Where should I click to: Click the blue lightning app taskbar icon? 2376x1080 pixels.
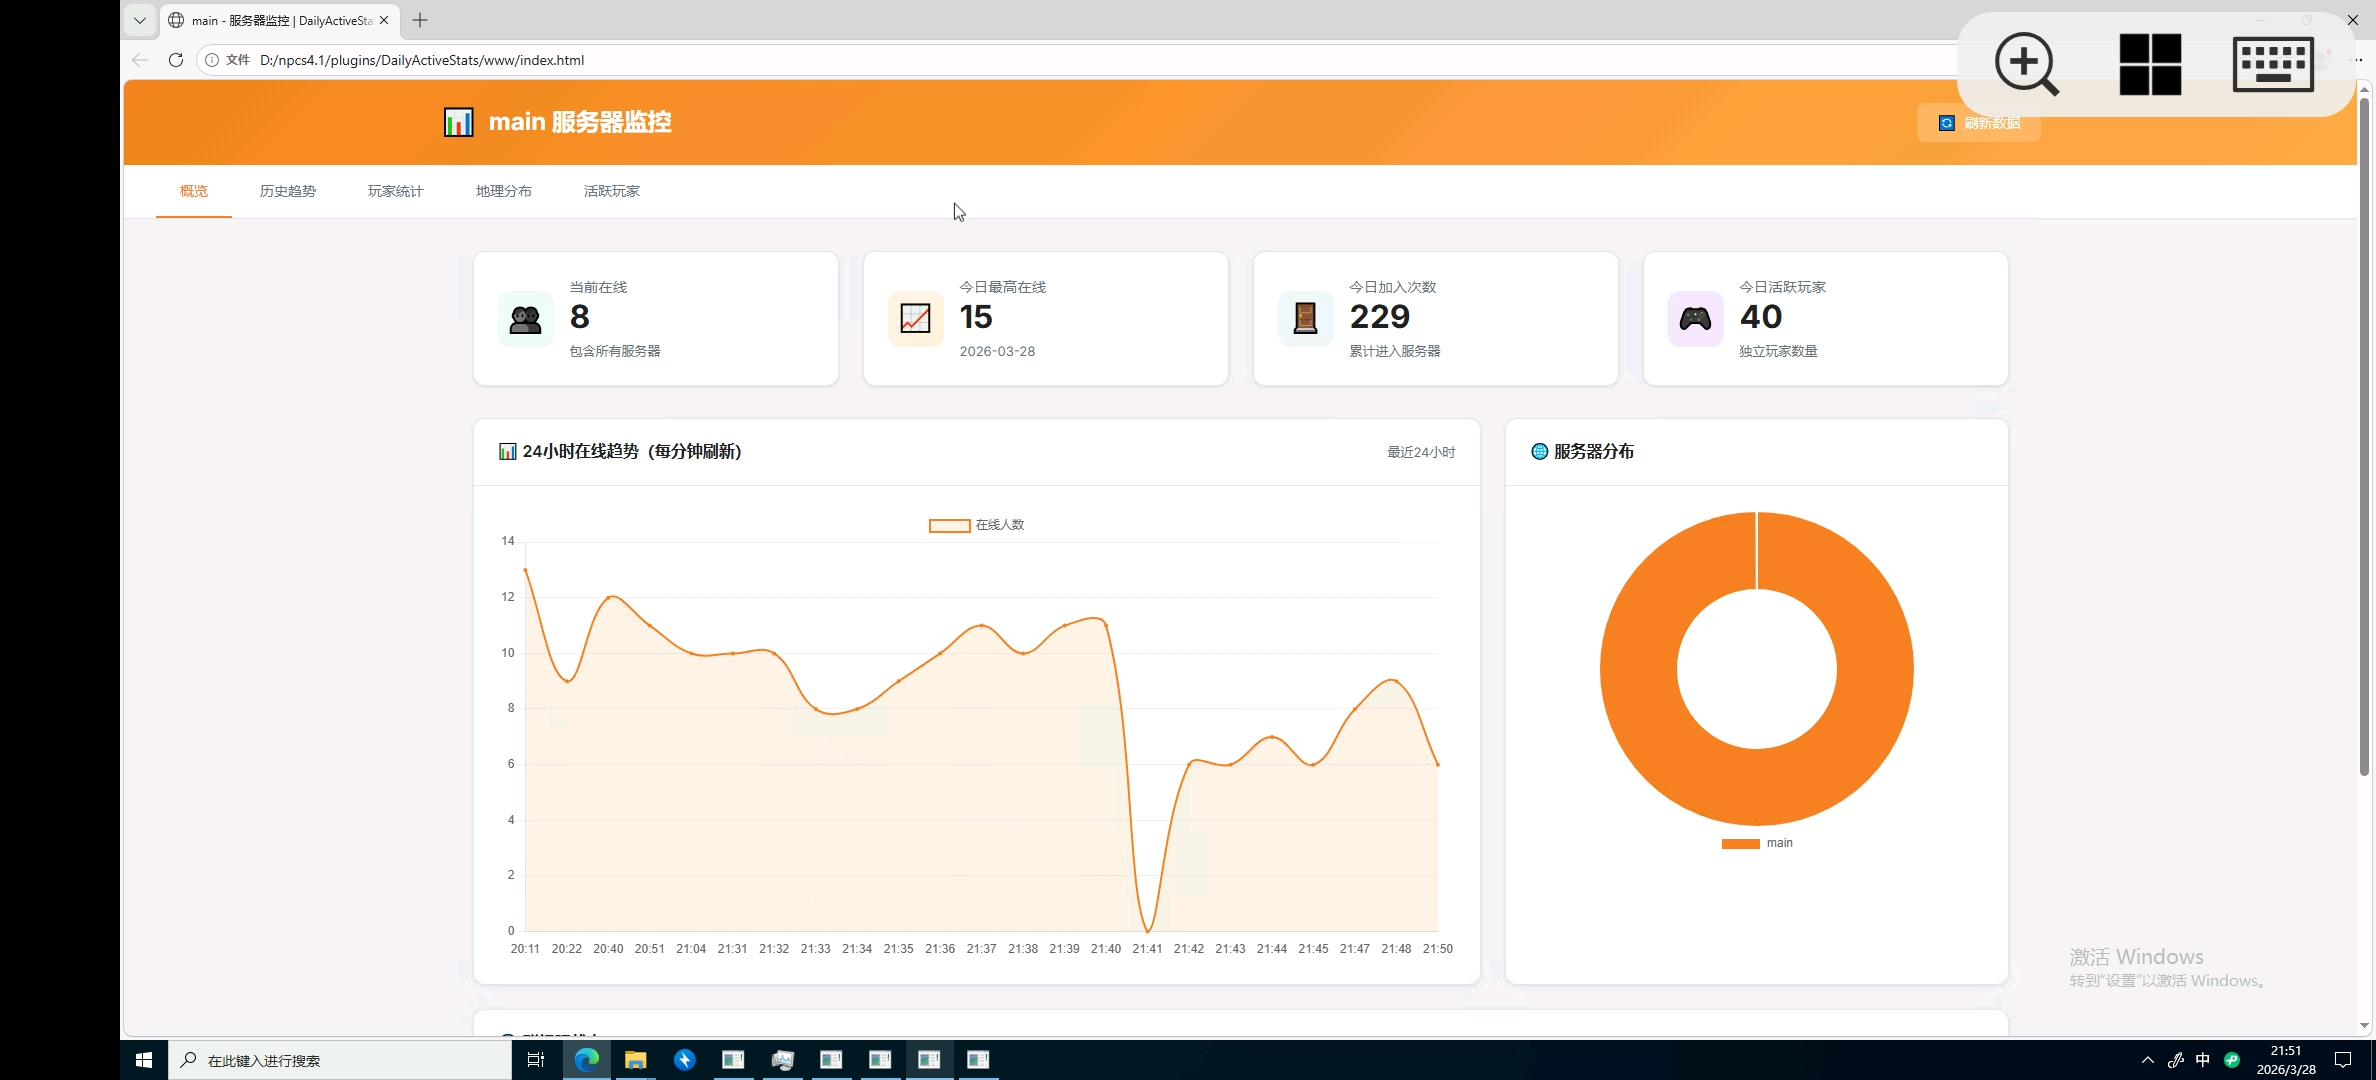685,1060
